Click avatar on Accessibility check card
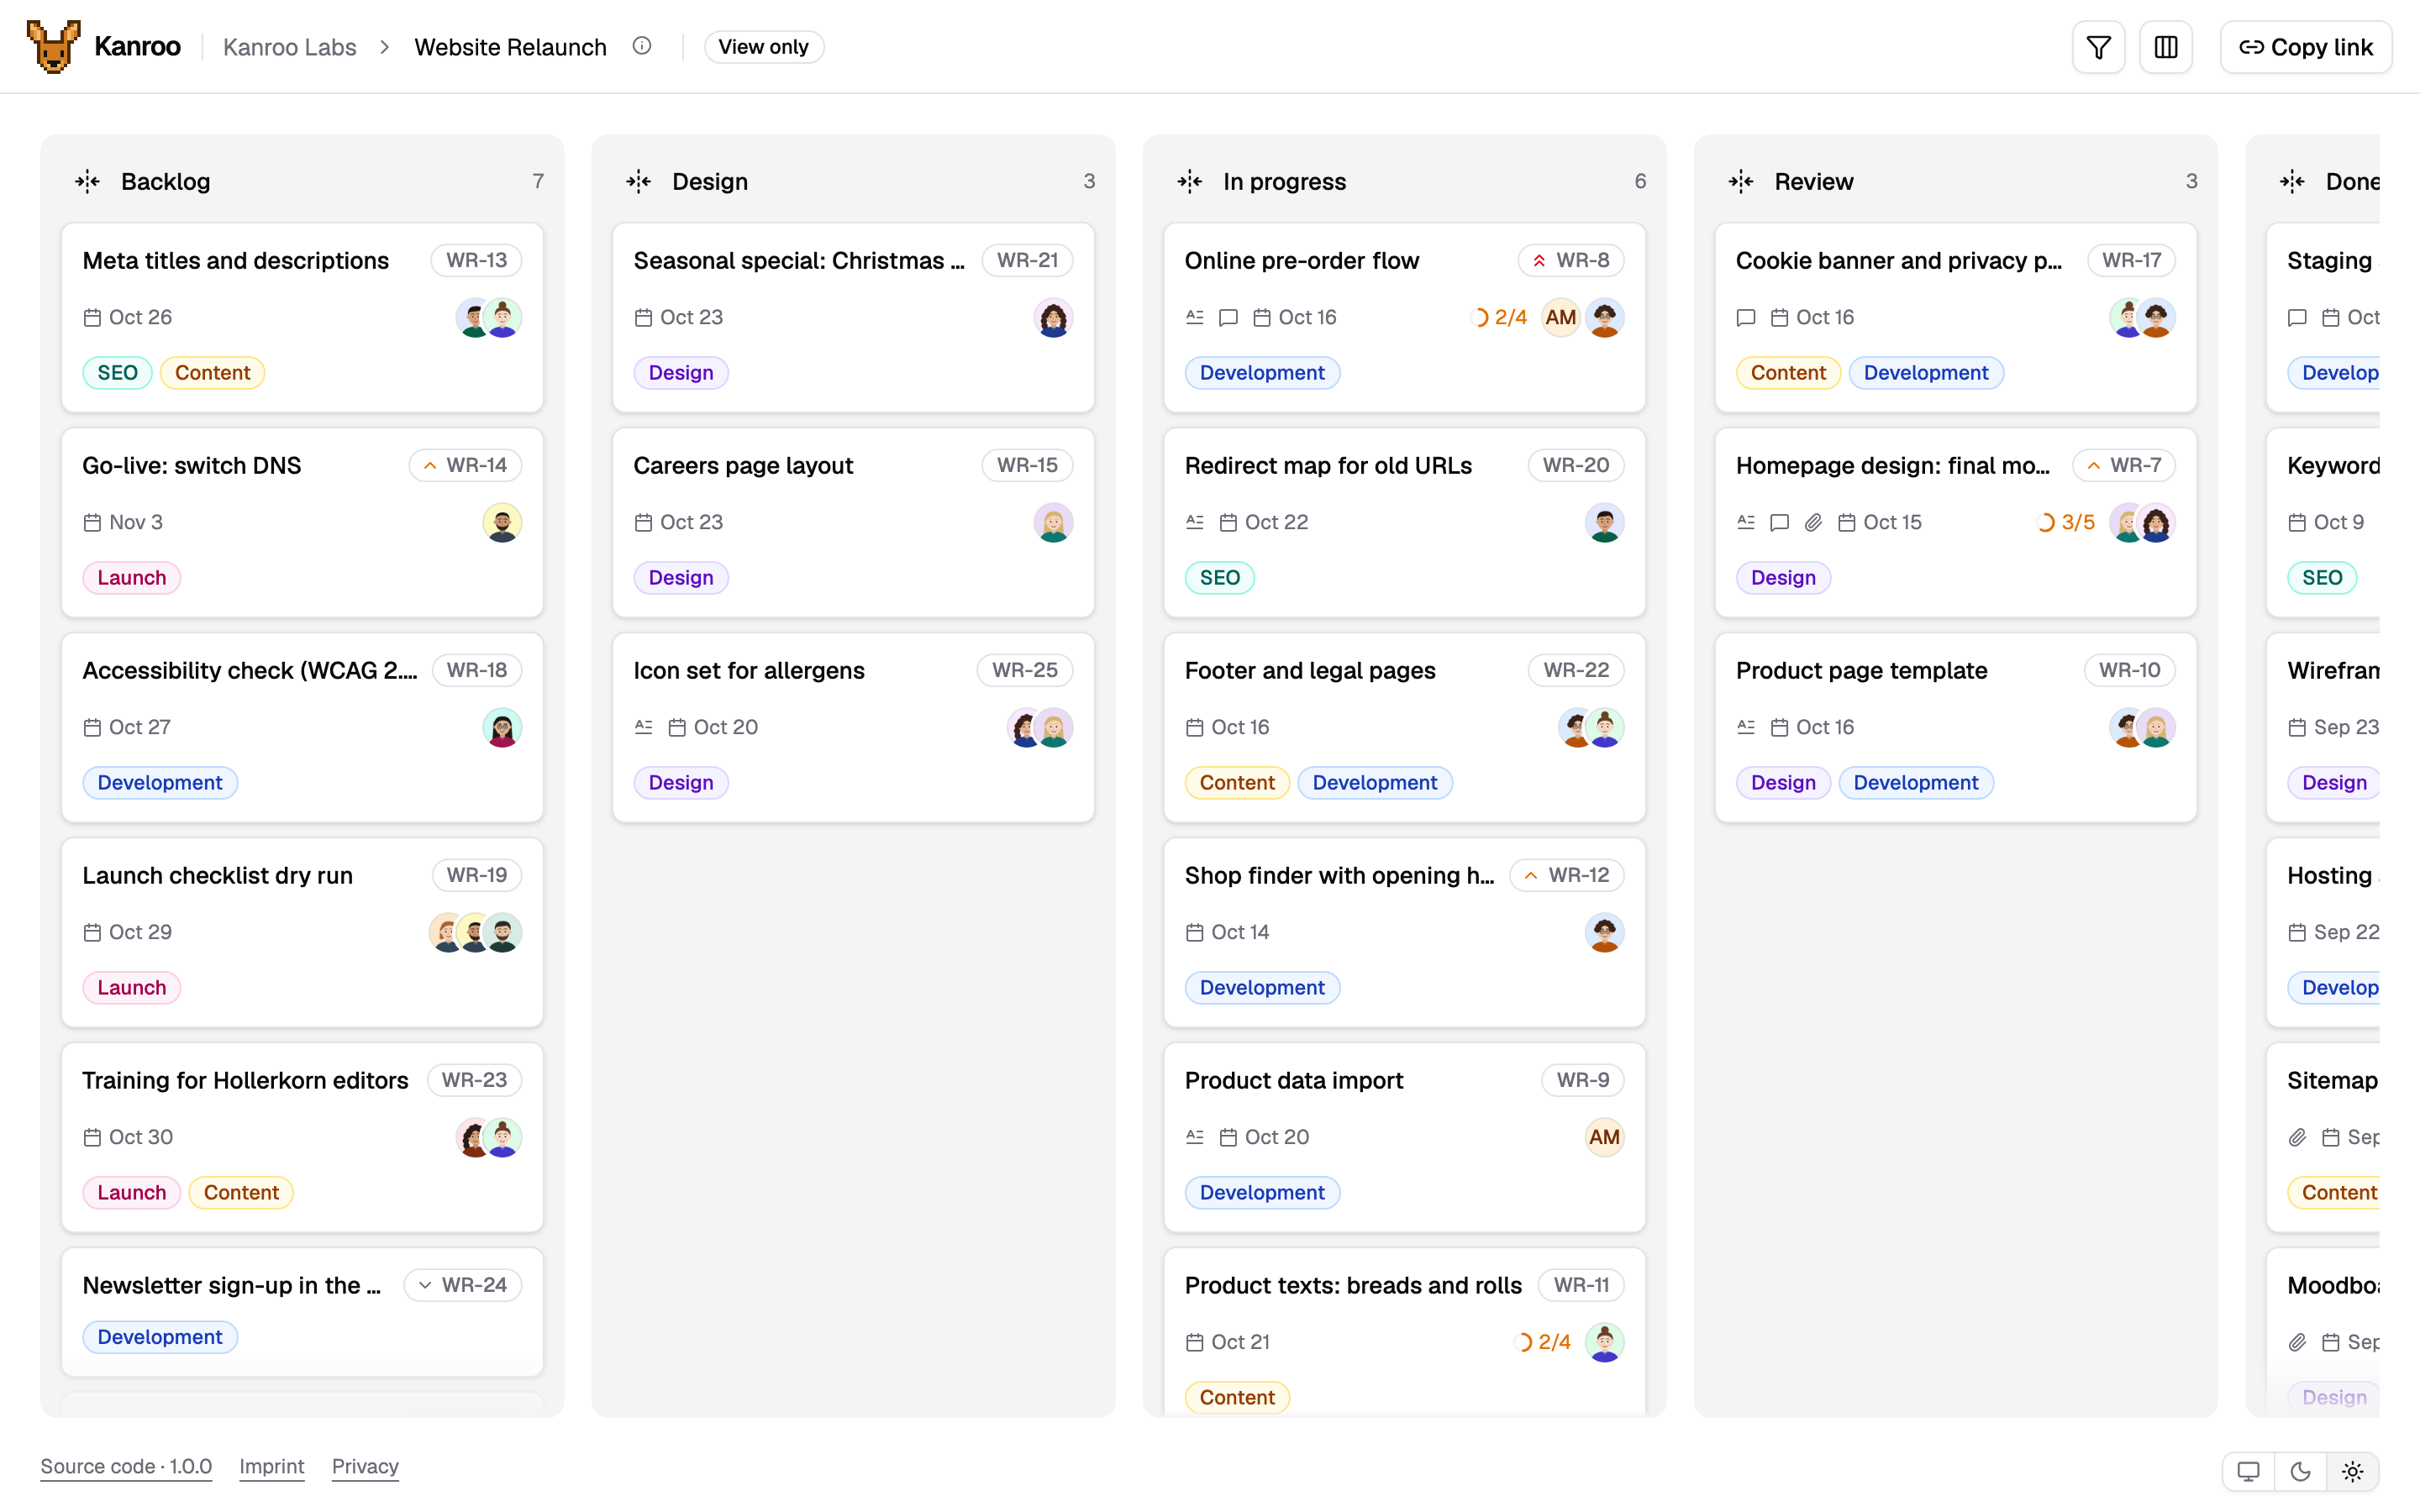 [502, 727]
